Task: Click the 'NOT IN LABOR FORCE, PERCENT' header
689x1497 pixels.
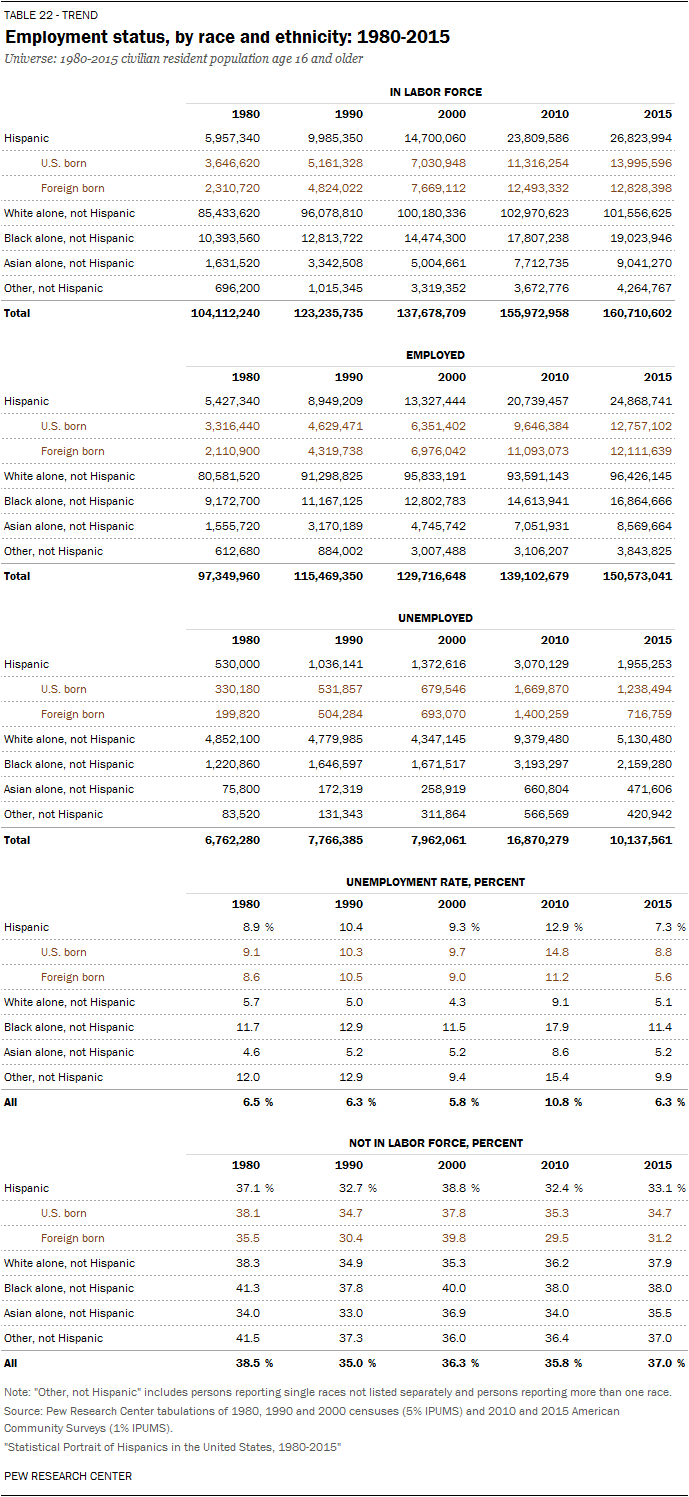Action: point(435,1143)
